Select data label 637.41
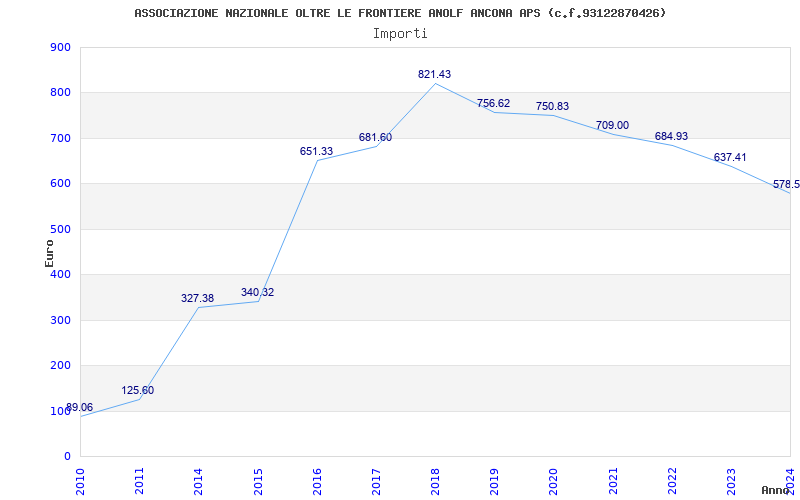The height and width of the screenshot is (500, 800). point(730,157)
